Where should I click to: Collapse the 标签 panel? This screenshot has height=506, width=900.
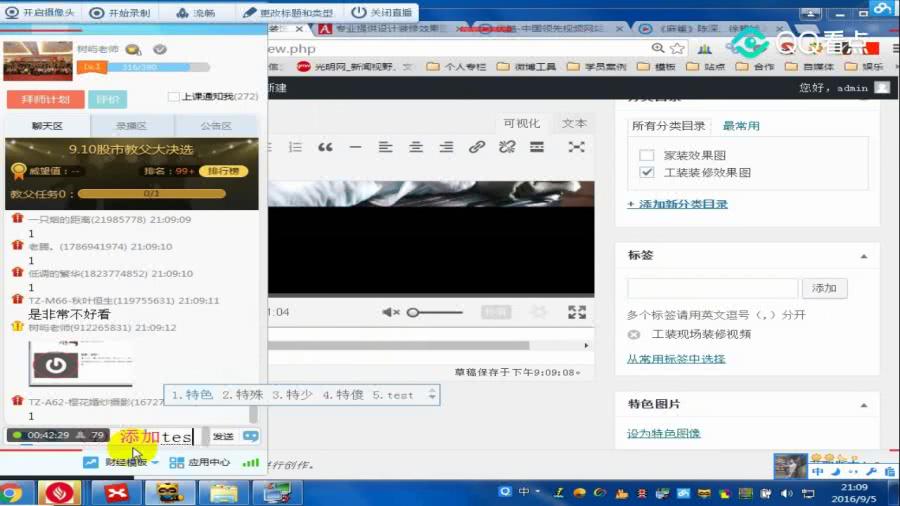(x=864, y=256)
